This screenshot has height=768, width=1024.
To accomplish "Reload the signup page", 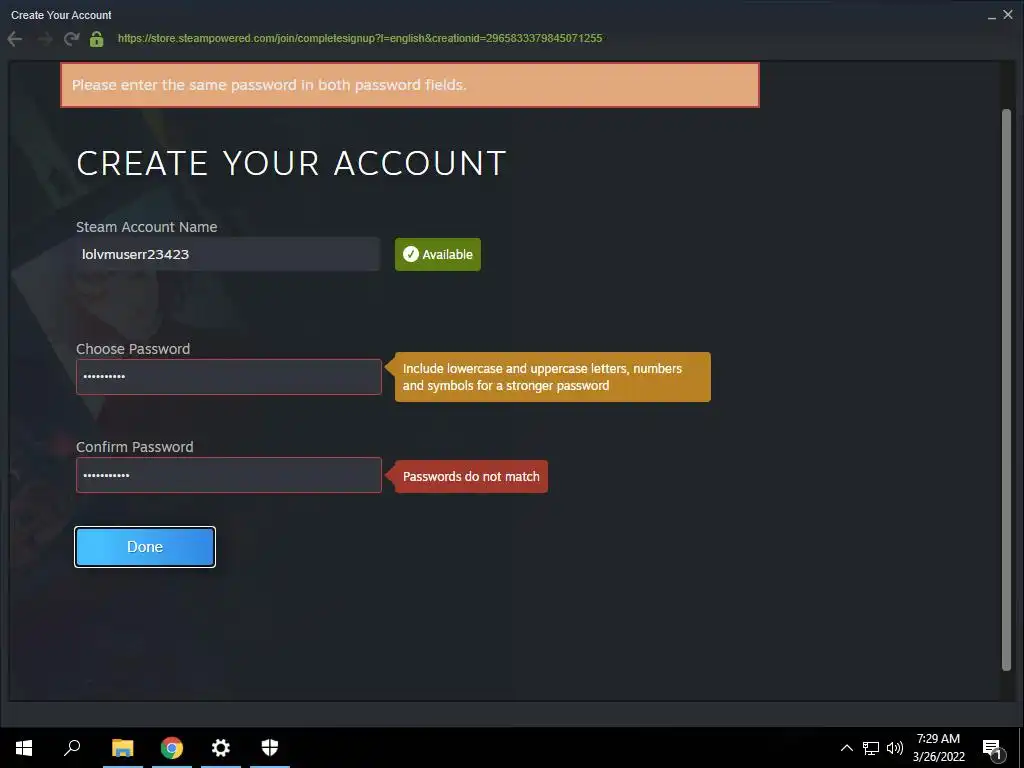I will click(x=71, y=39).
